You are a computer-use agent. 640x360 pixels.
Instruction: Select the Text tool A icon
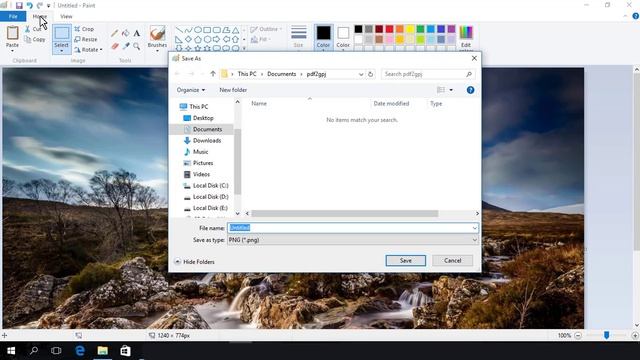pos(137,33)
